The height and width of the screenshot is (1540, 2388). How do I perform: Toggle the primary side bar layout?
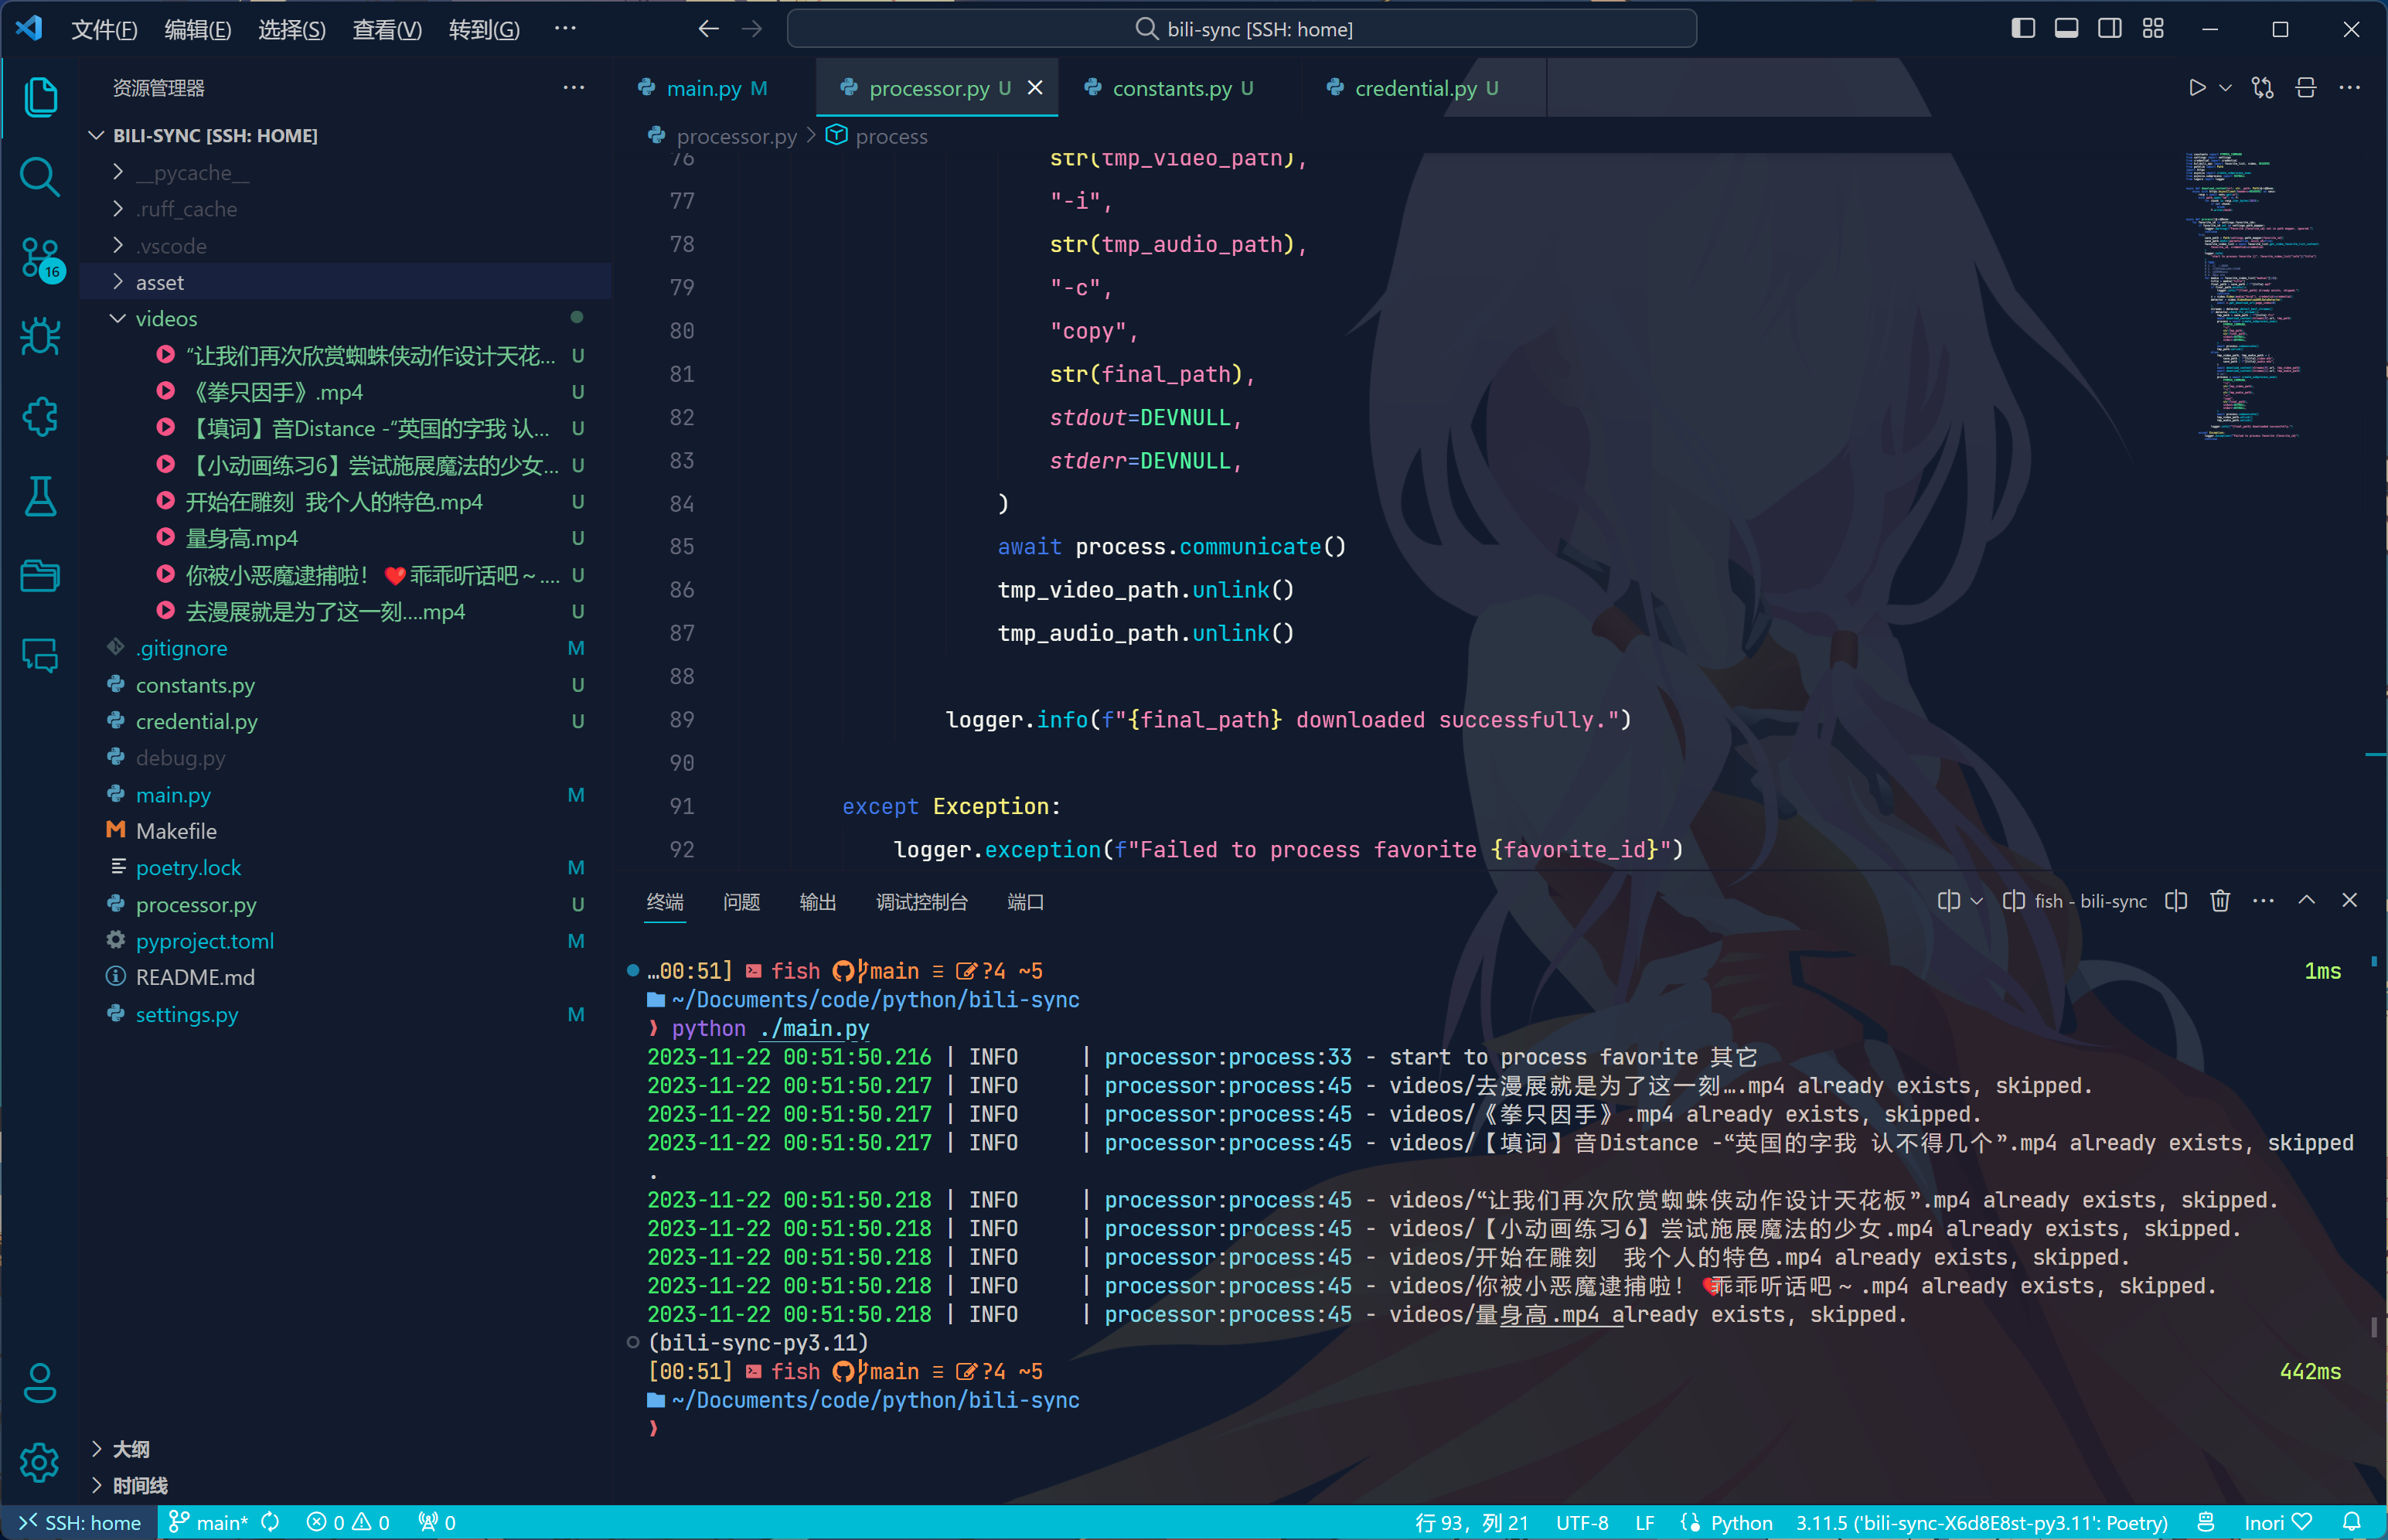click(2023, 29)
